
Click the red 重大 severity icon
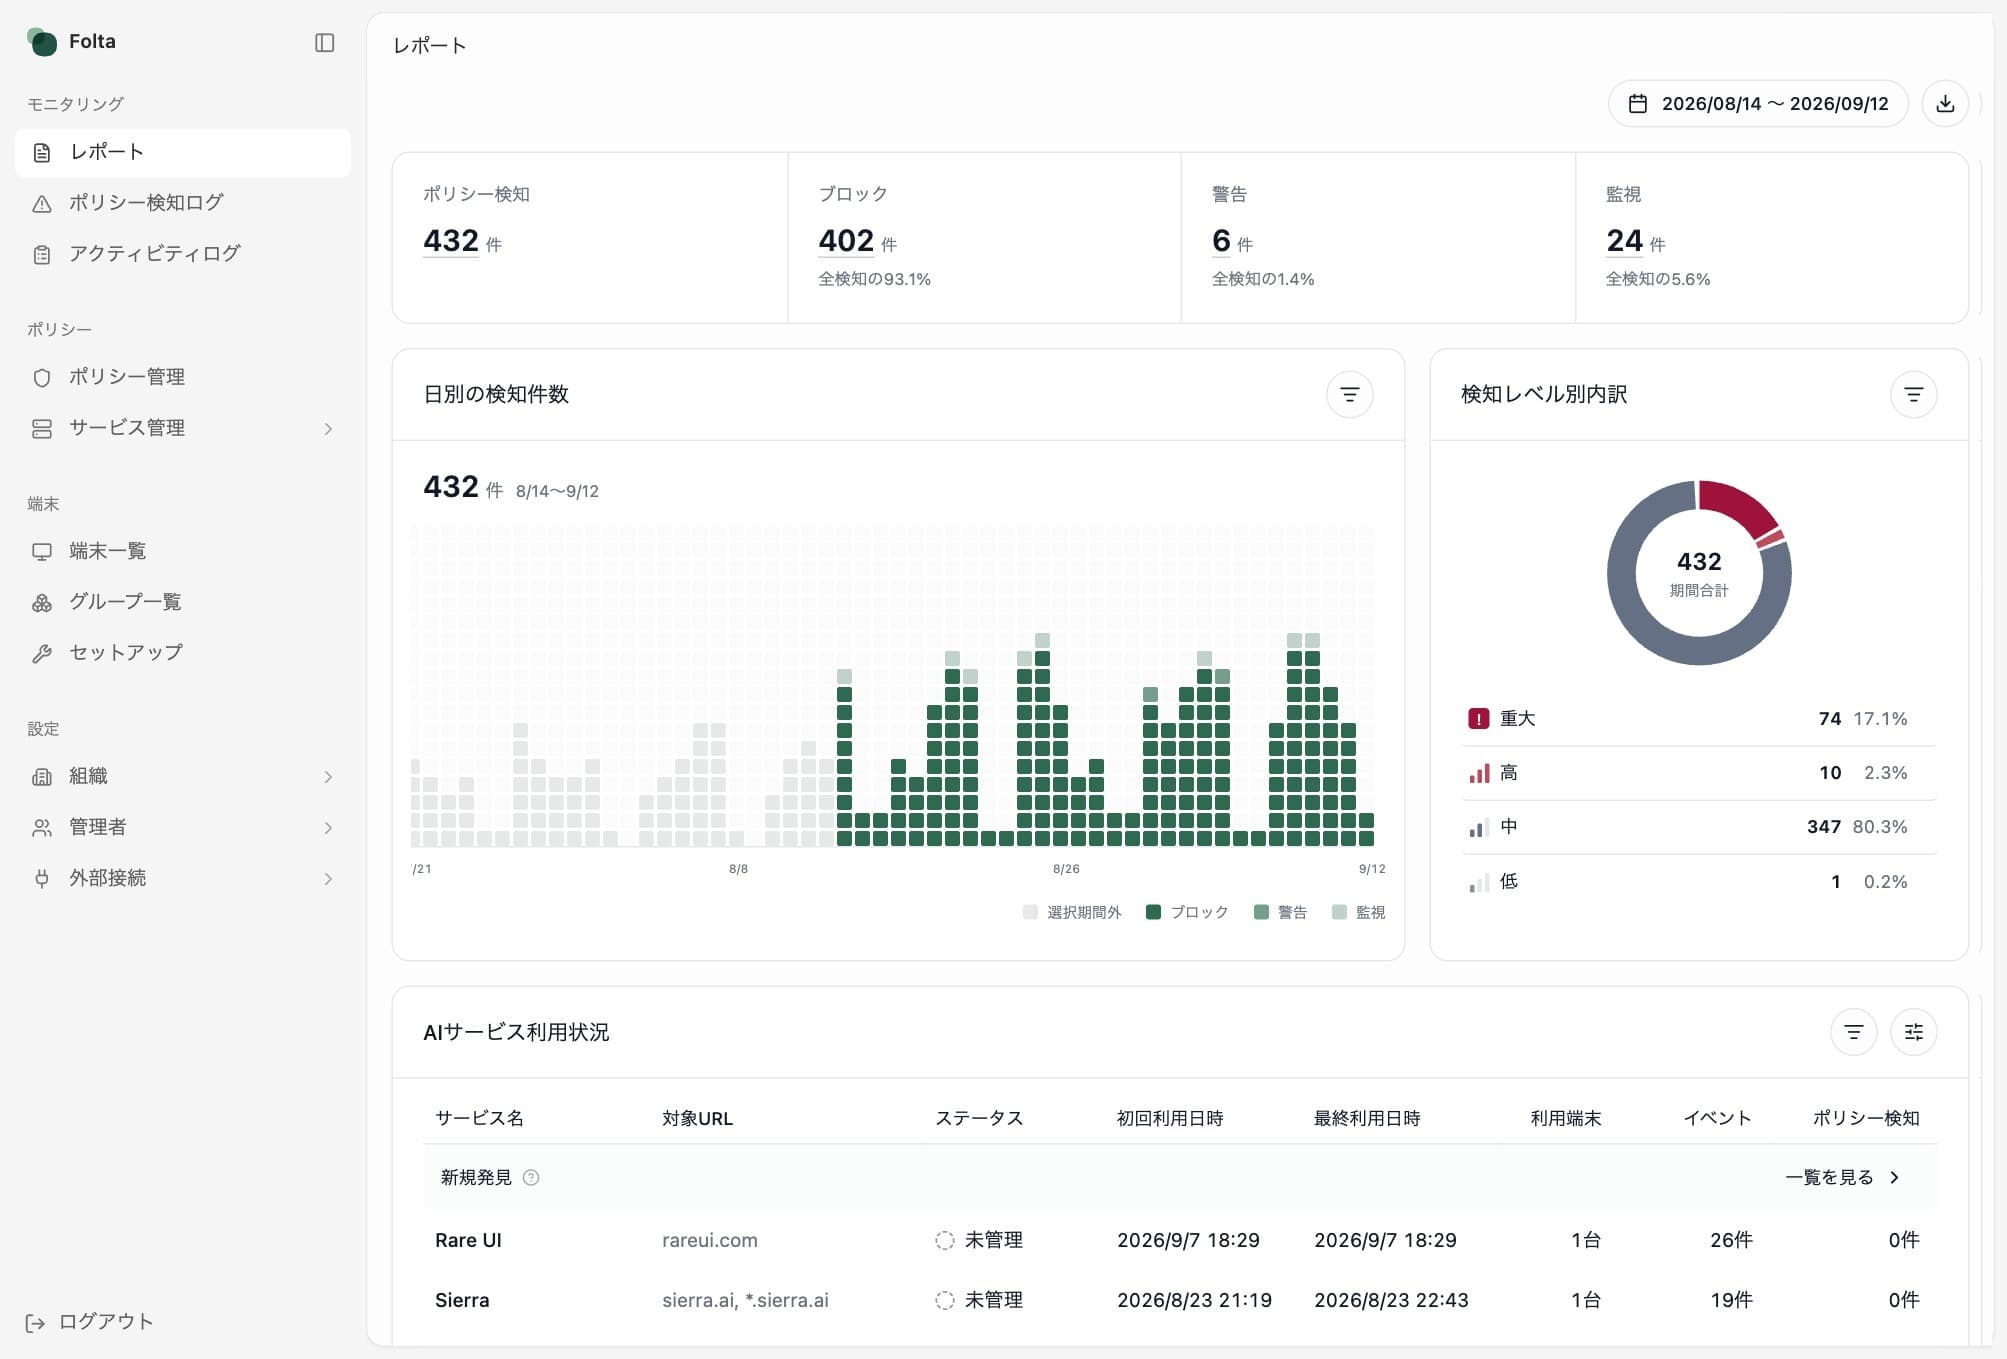pos(1478,719)
